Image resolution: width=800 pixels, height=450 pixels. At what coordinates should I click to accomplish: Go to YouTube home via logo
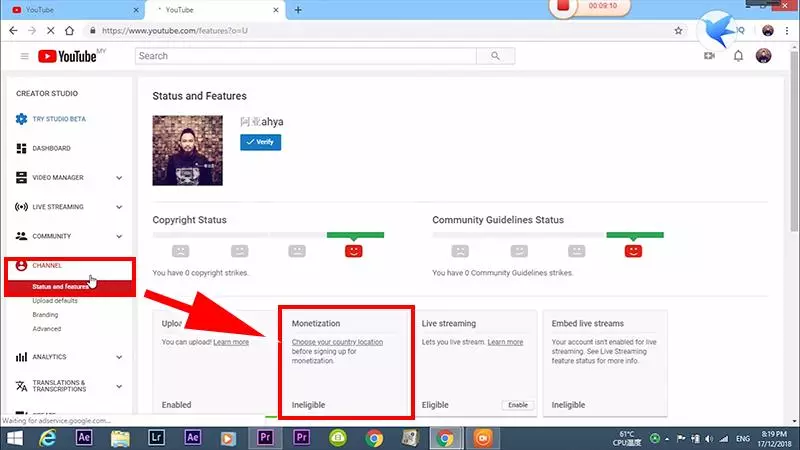(x=67, y=56)
